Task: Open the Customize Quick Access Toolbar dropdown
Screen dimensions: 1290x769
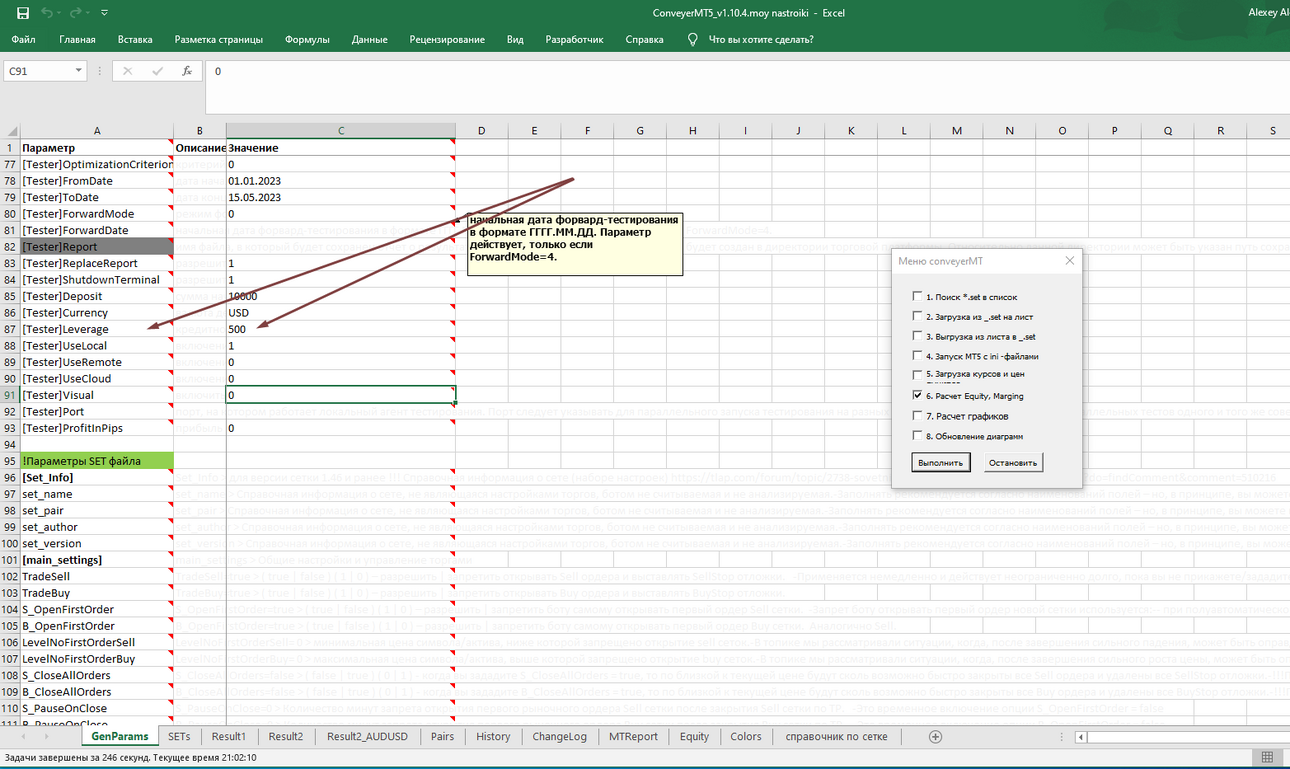Action: coord(105,13)
